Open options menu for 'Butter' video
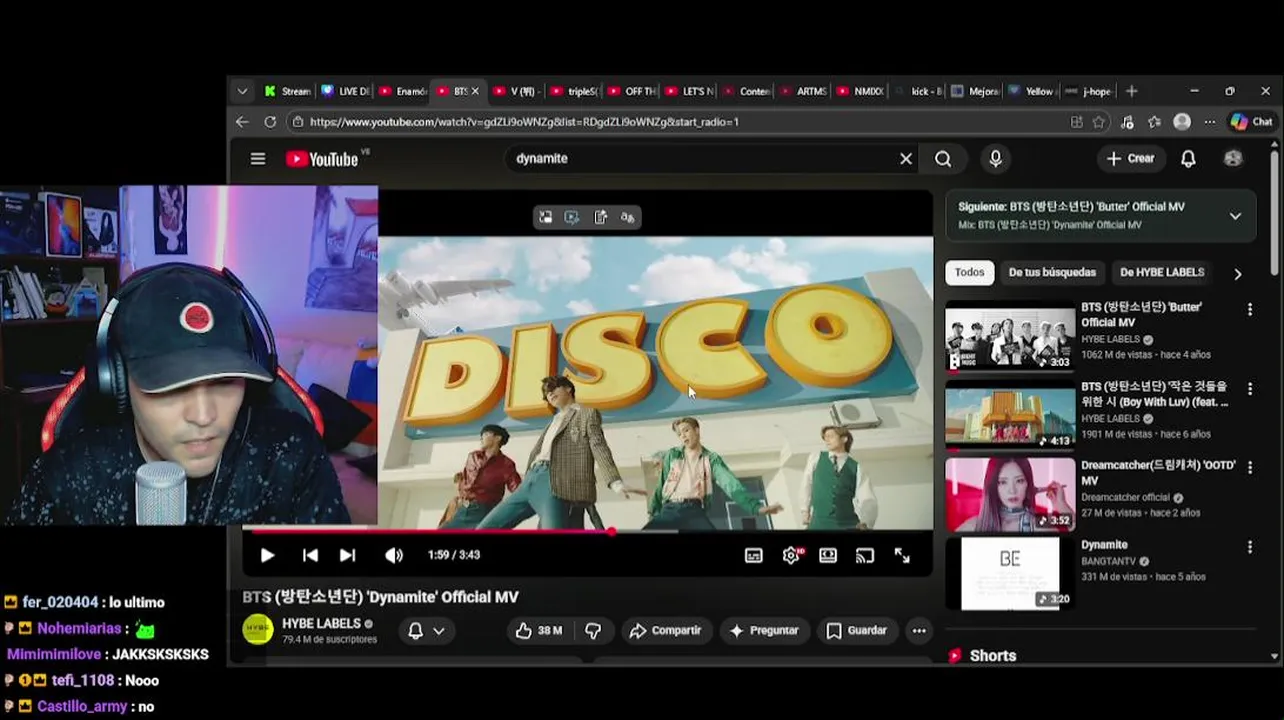 click(1249, 310)
